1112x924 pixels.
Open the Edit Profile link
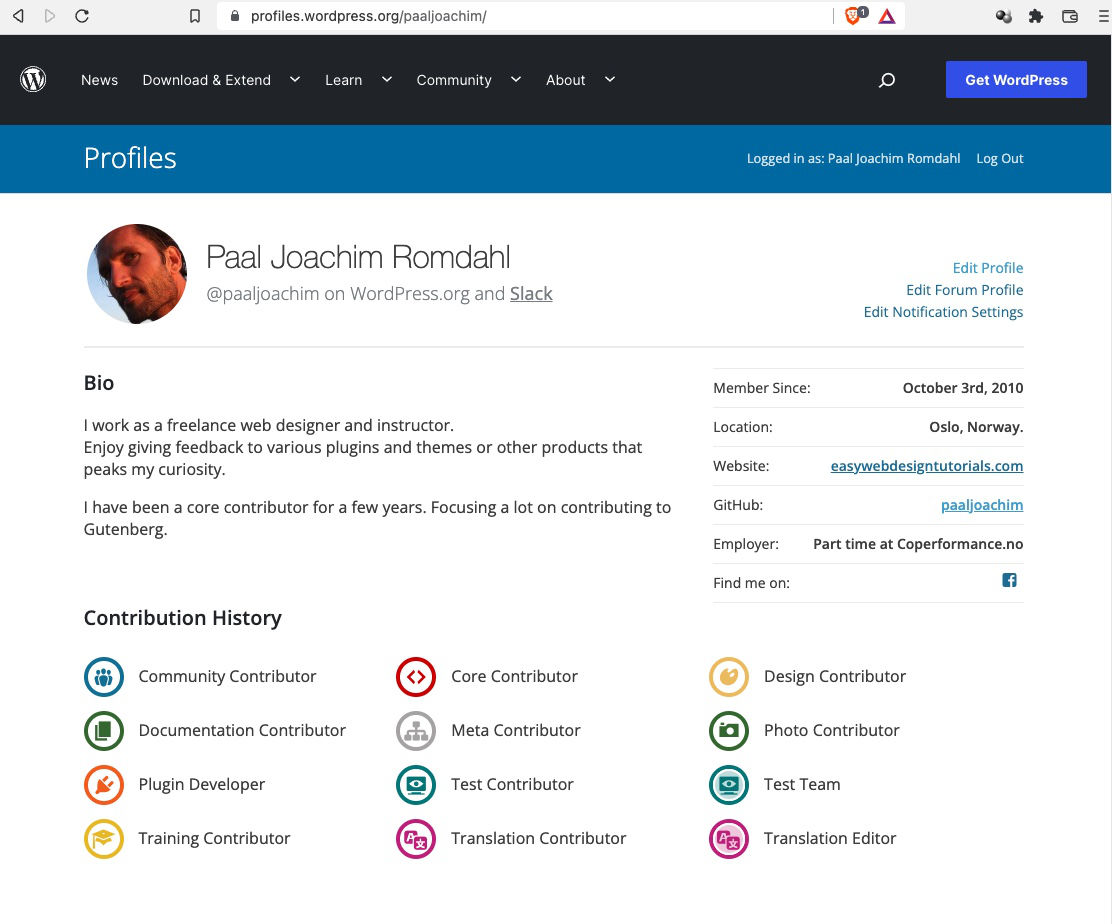pyautogui.click(x=987, y=268)
